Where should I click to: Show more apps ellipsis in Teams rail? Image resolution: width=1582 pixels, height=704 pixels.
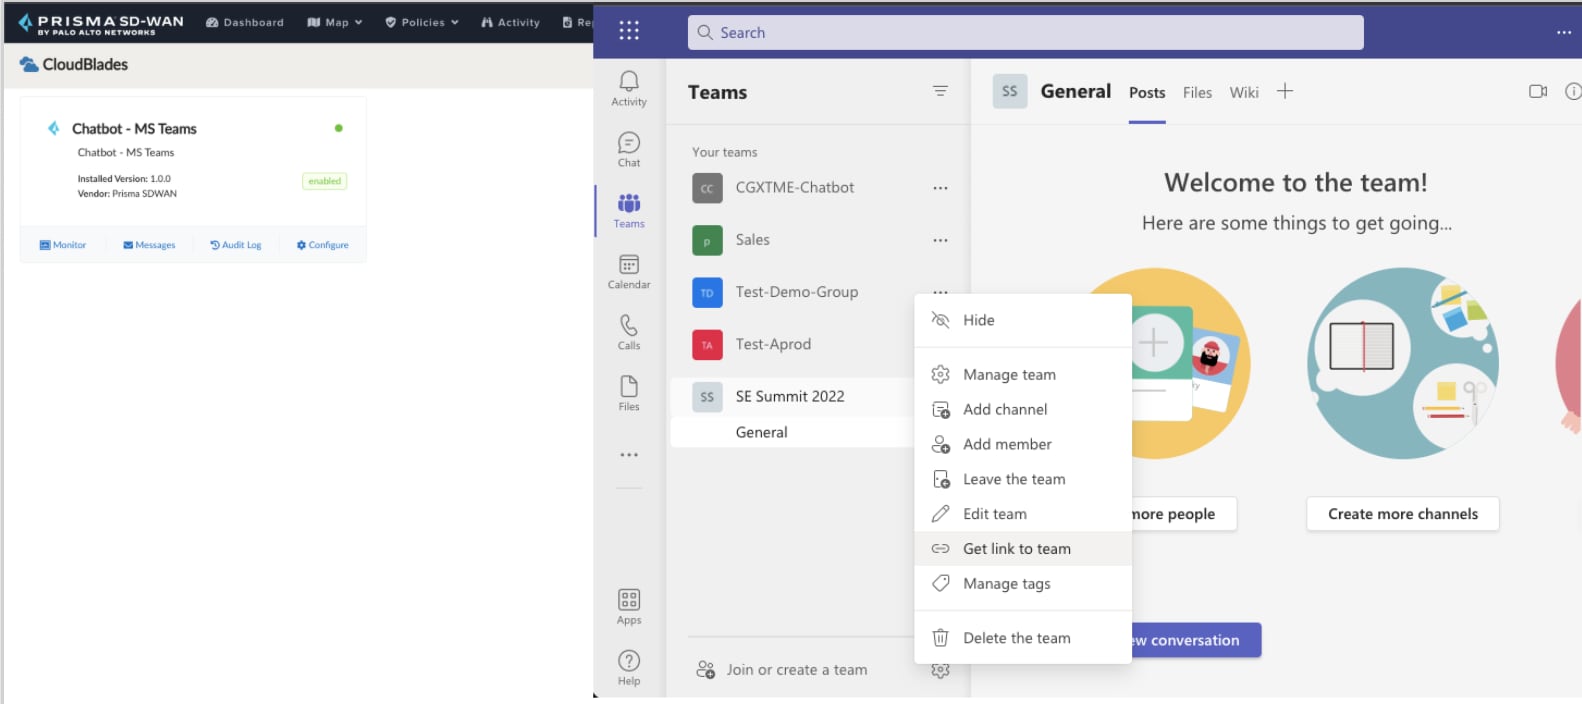629,455
